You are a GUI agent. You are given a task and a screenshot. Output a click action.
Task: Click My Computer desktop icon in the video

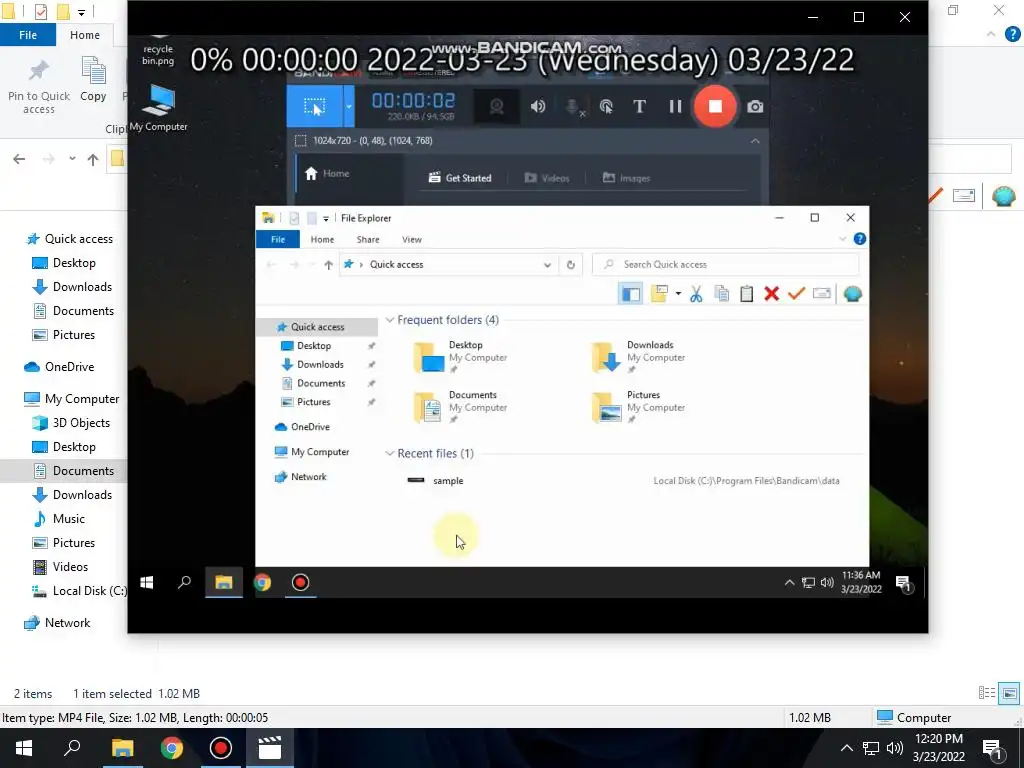coord(159,108)
